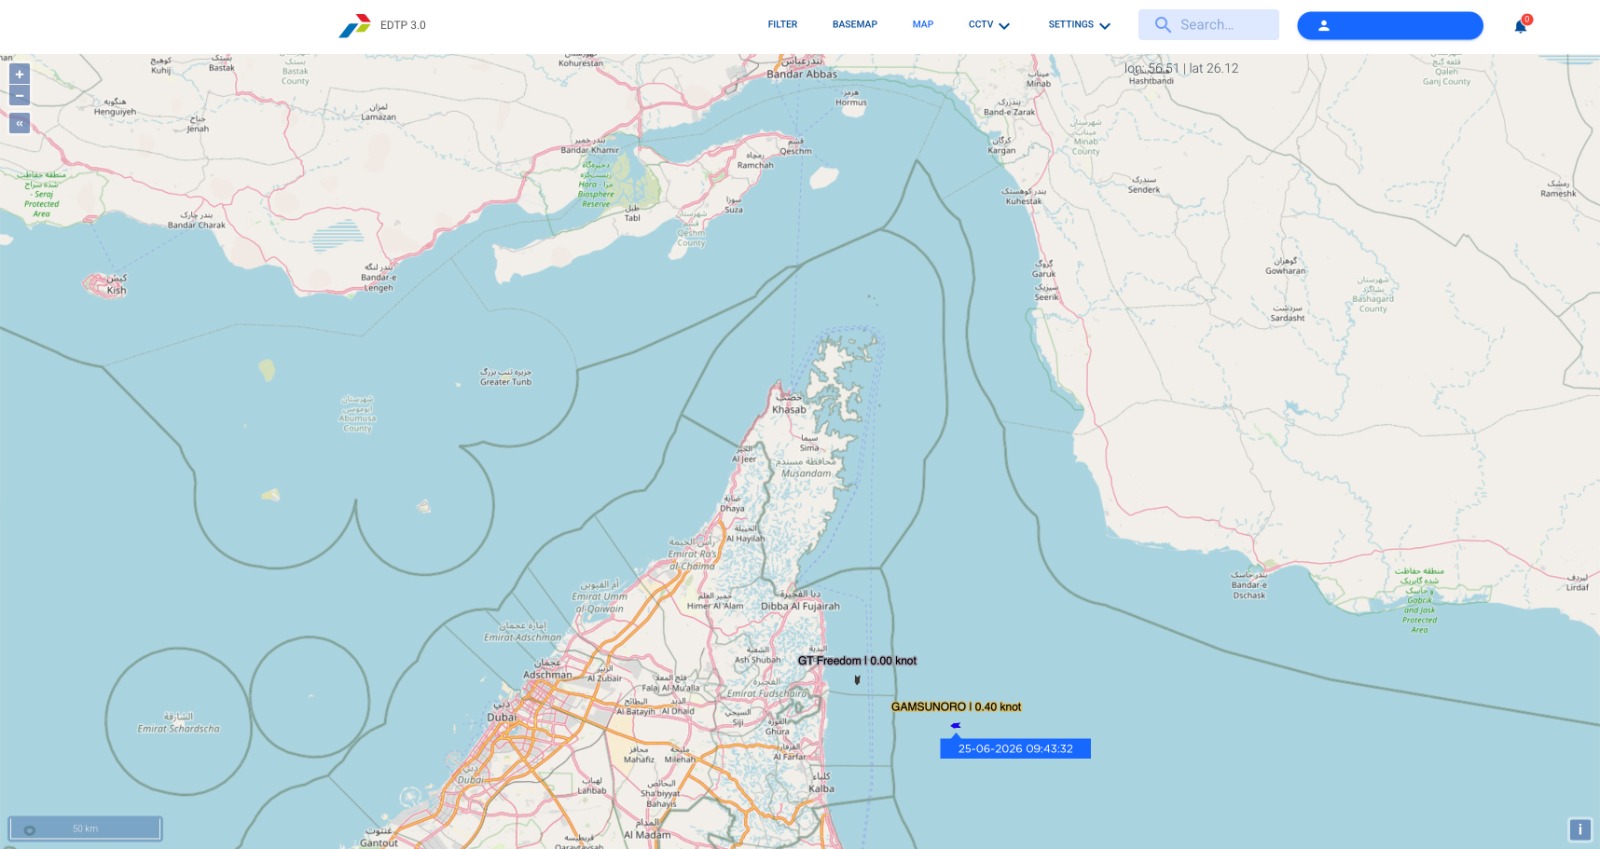Screen dimensions: 1600x849
Task: Click the GAMSUNORO 0.40 knot label
Action: (x=956, y=707)
